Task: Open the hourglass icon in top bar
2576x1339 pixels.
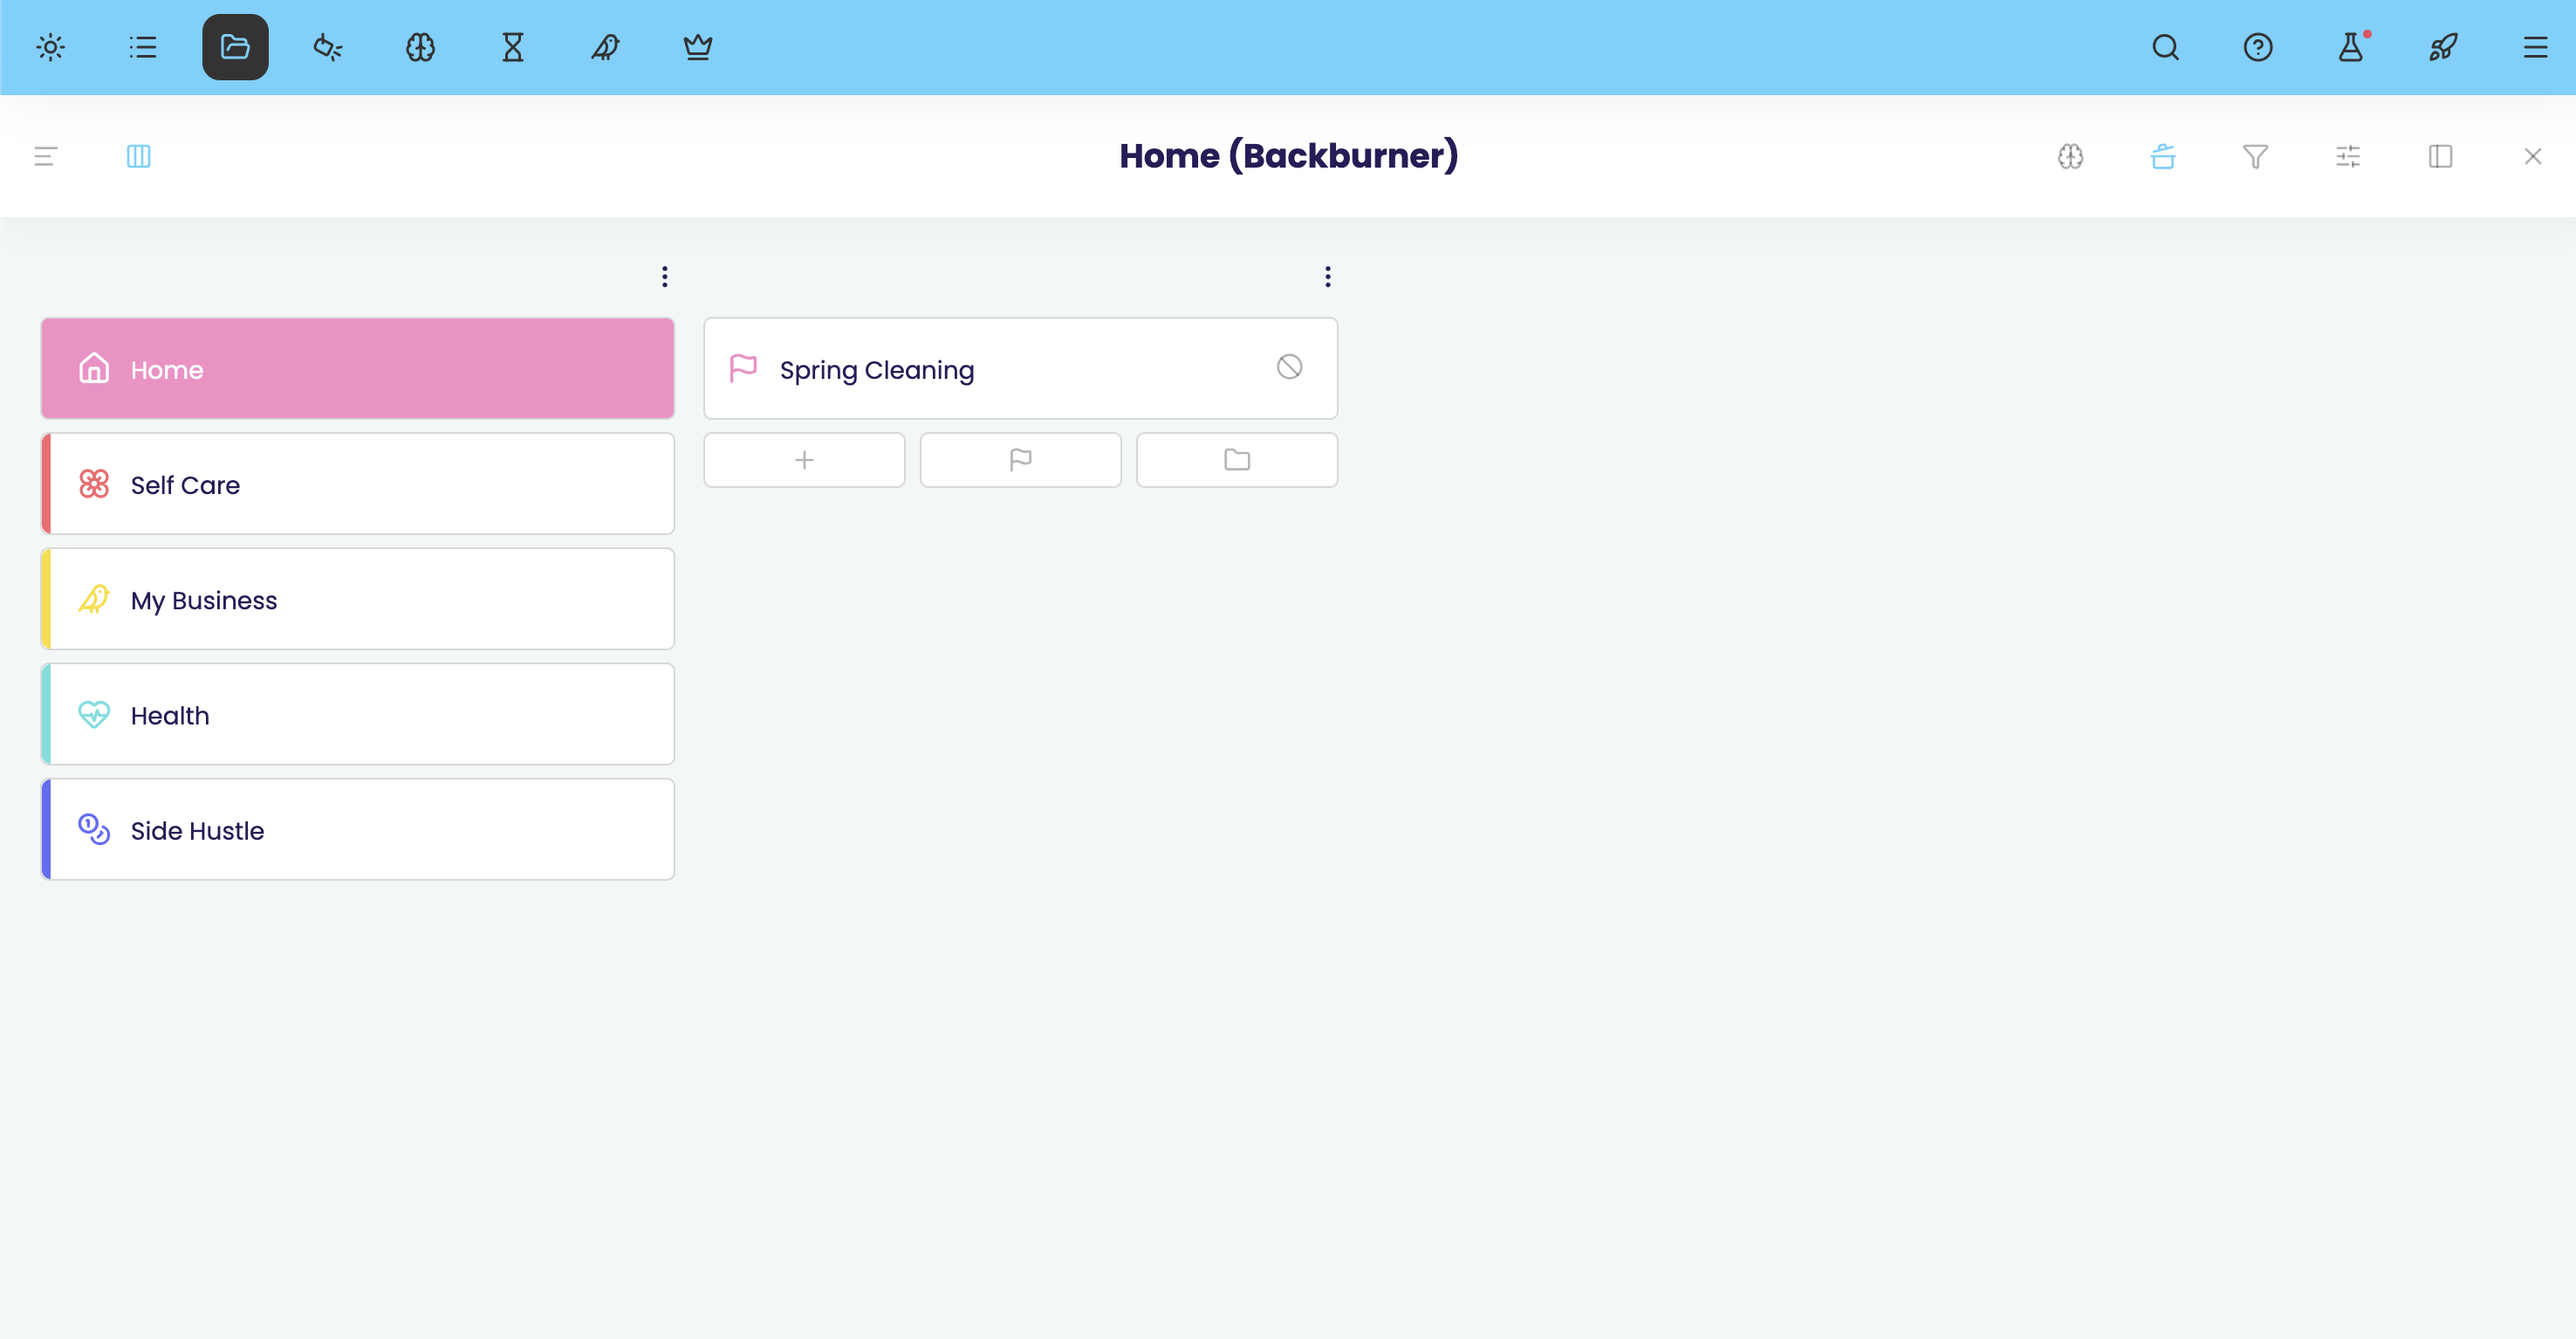Action: pyautogui.click(x=512, y=47)
